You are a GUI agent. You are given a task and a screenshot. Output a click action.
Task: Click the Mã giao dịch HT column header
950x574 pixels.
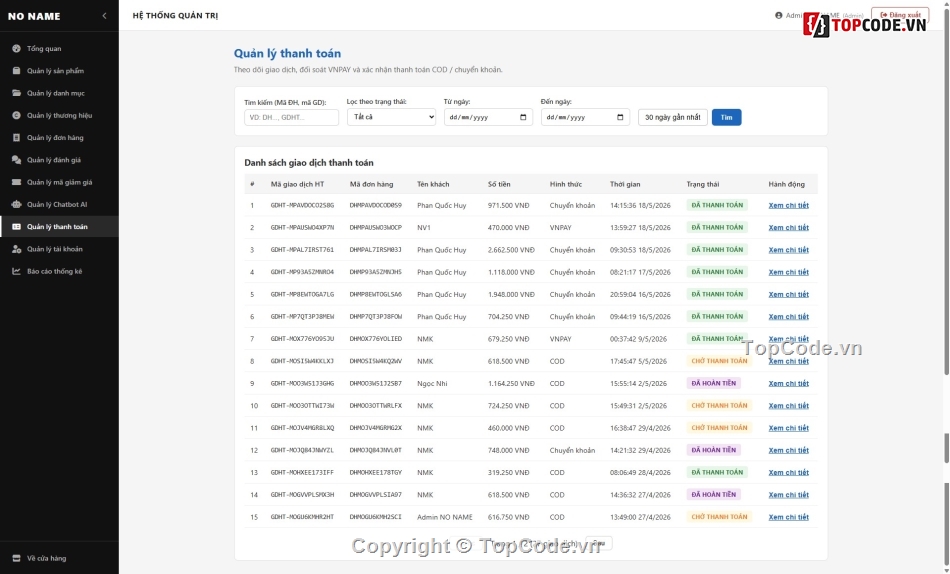[297, 184]
